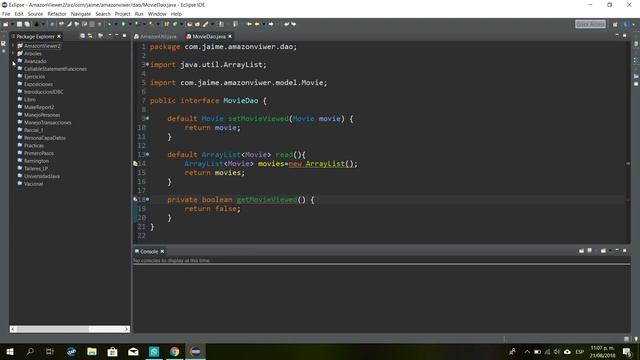Open the Window menu
This screenshot has width=640, height=360.
click(157, 14)
